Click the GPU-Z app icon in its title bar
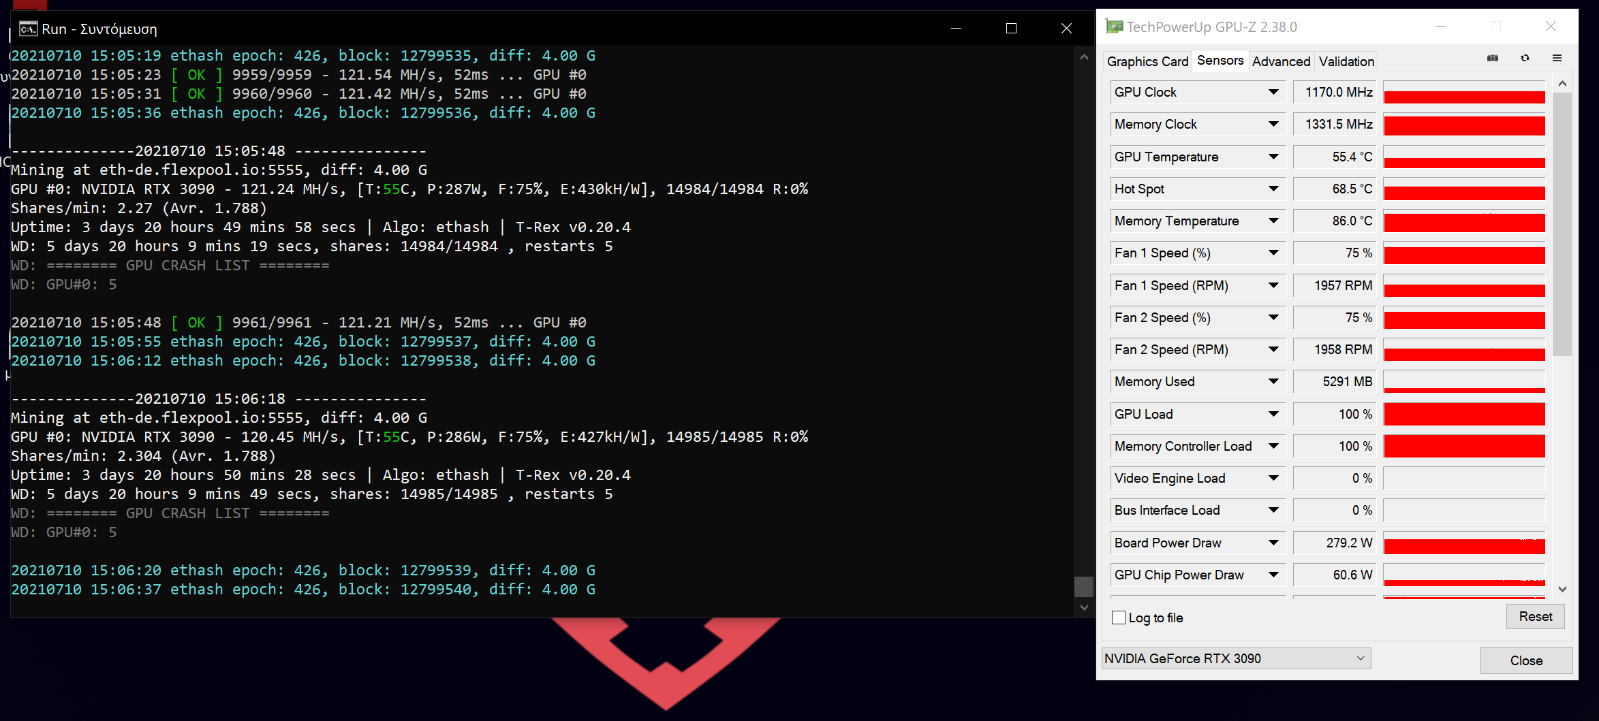This screenshot has width=1599, height=721. (x=1114, y=27)
